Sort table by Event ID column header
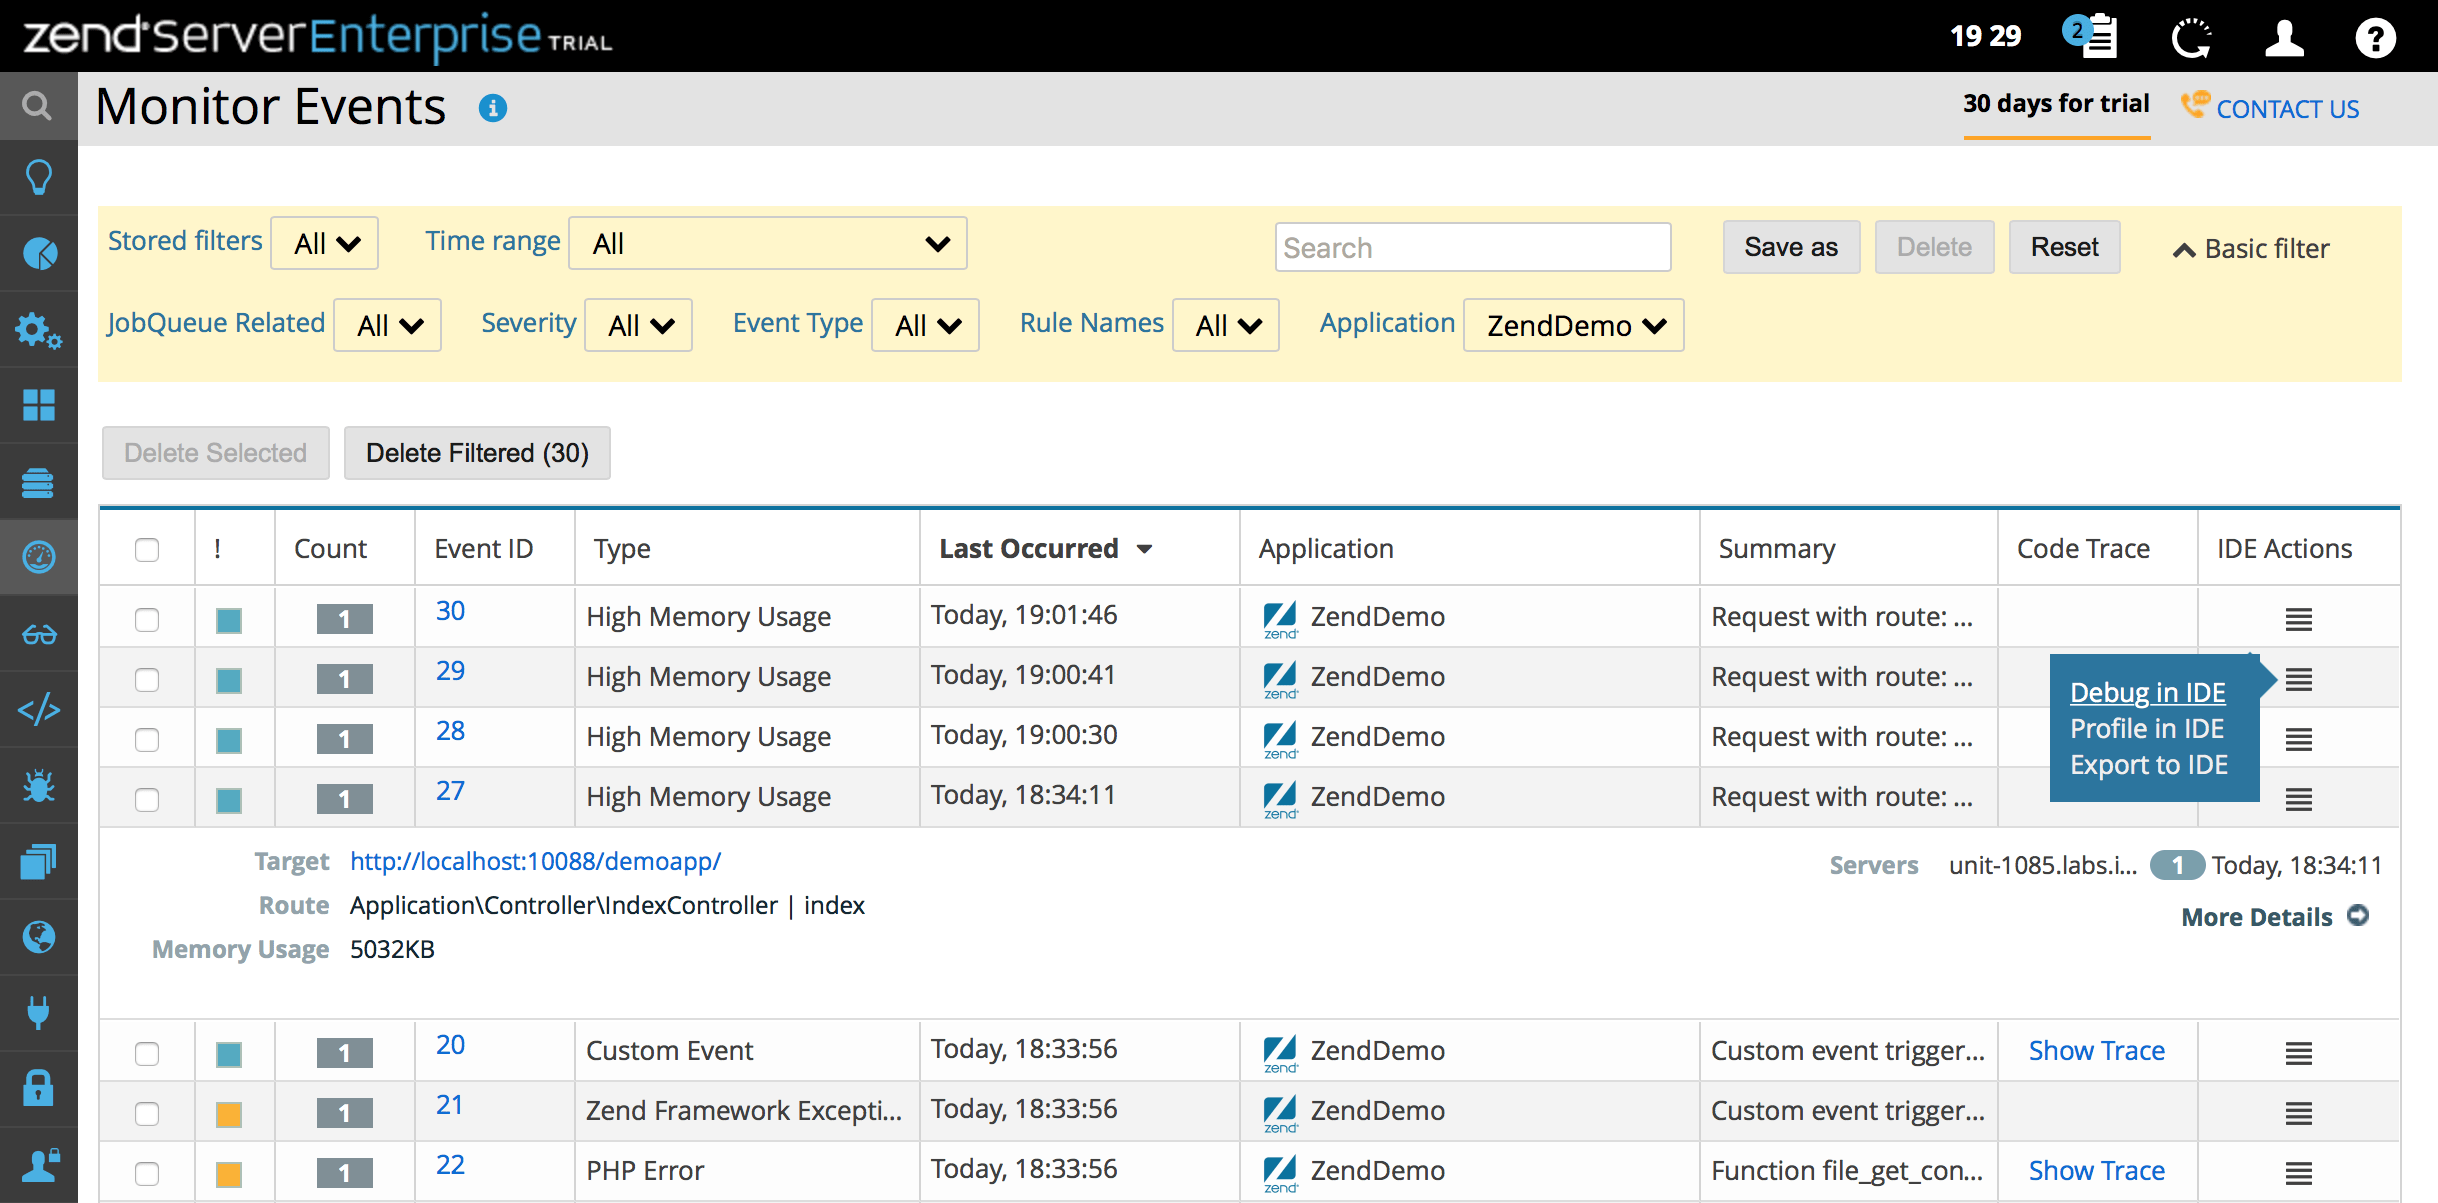The width and height of the screenshot is (2438, 1203). click(x=484, y=549)
